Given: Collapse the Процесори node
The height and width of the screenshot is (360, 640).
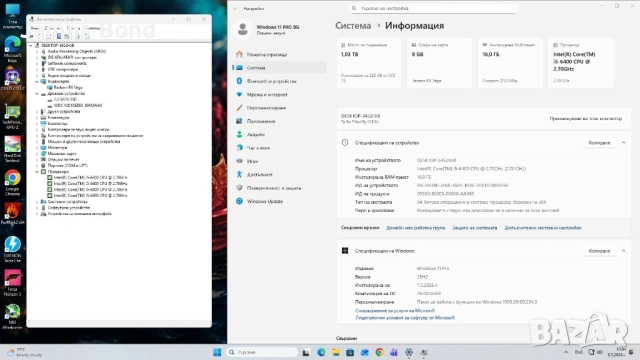Looking at the screenshot, I should pyautogui.click(x=37, y=172).
